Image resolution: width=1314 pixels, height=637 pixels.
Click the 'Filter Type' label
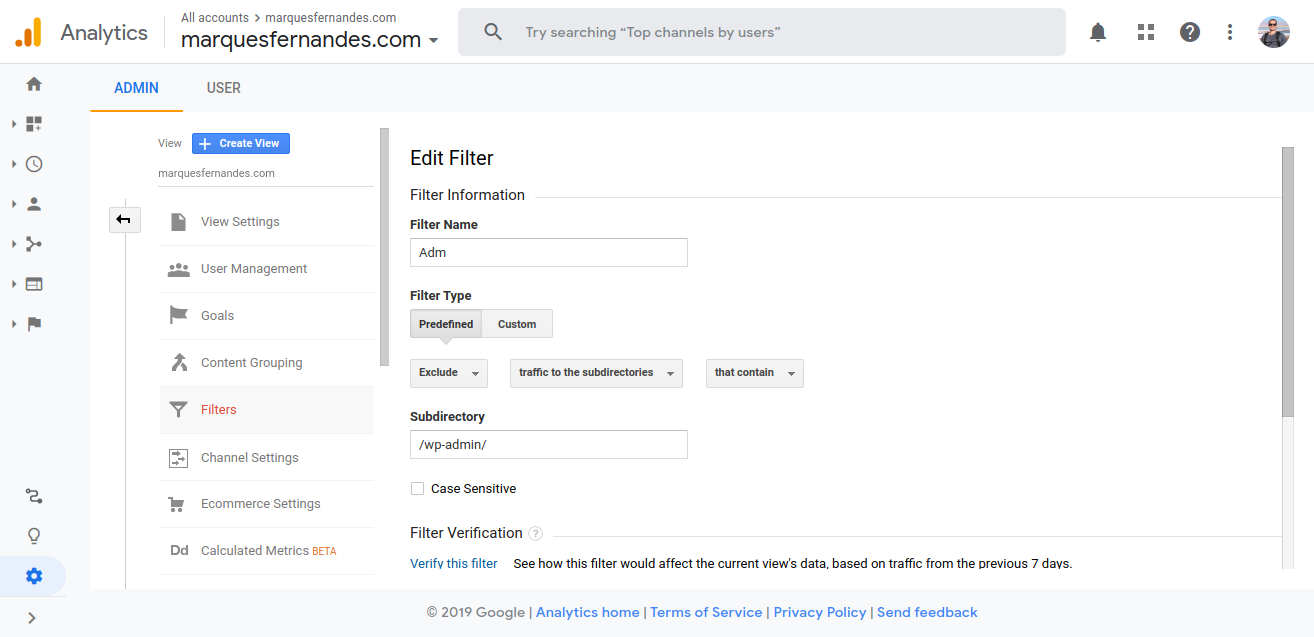tap(441, 296)
